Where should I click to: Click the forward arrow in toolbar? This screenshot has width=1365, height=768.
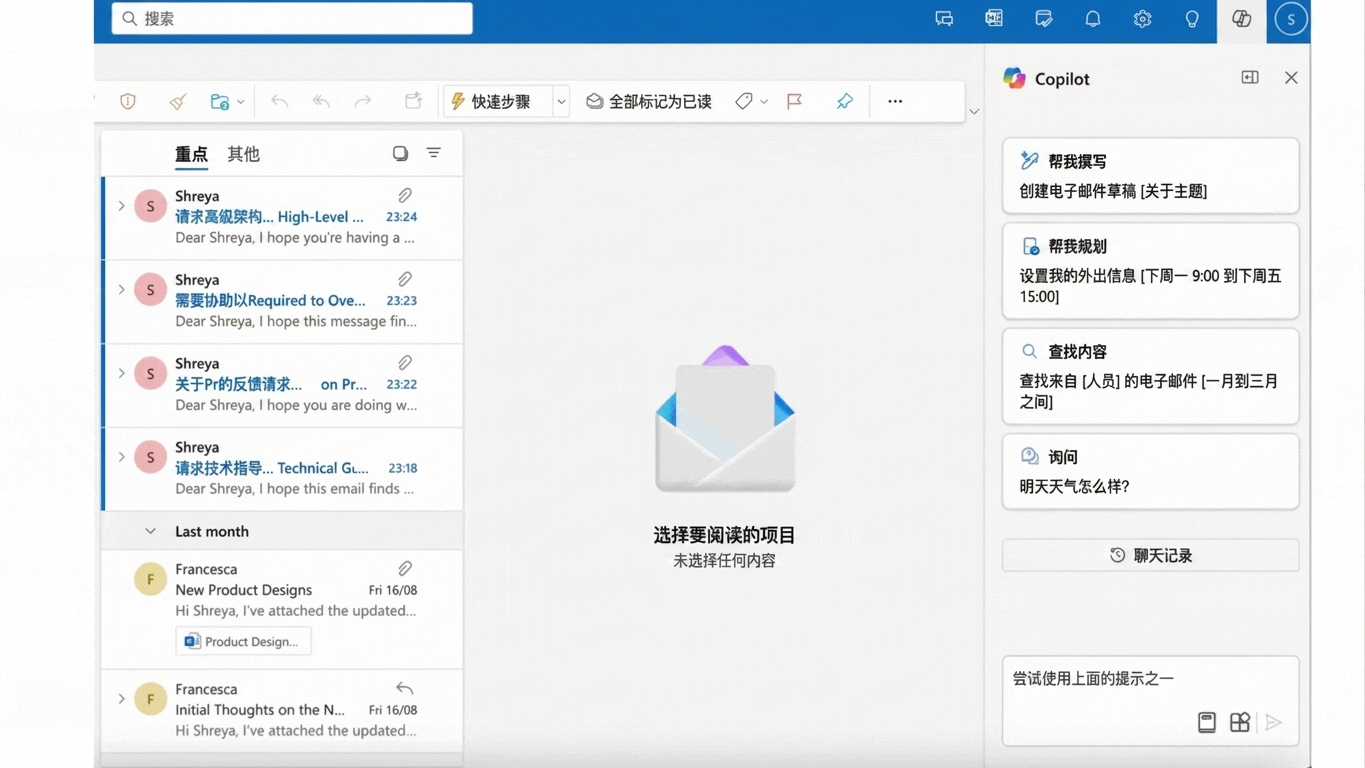coord(363,101)
